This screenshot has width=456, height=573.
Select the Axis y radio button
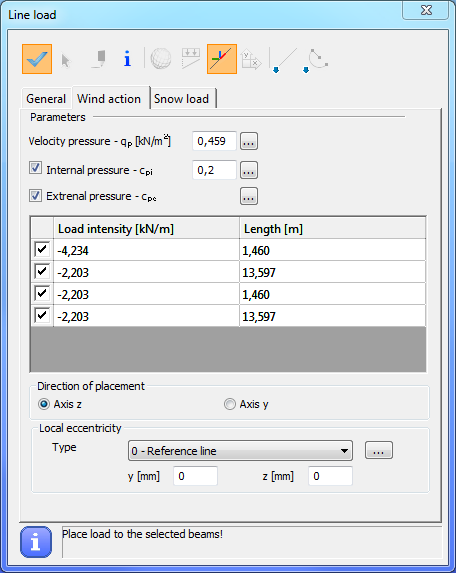coord(230,404)
